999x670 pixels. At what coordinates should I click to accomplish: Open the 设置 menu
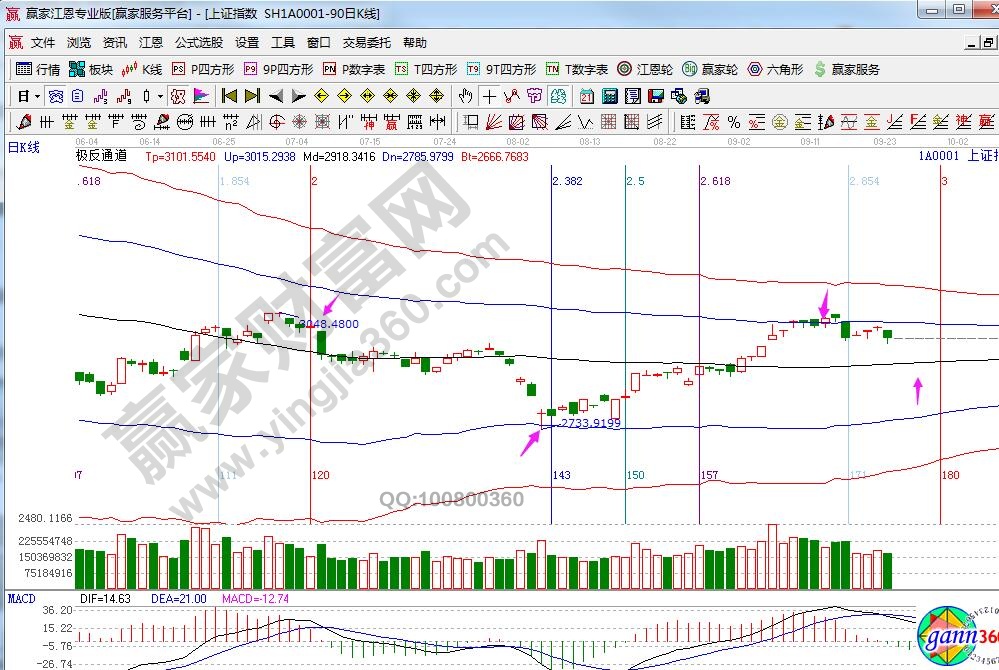247,43
